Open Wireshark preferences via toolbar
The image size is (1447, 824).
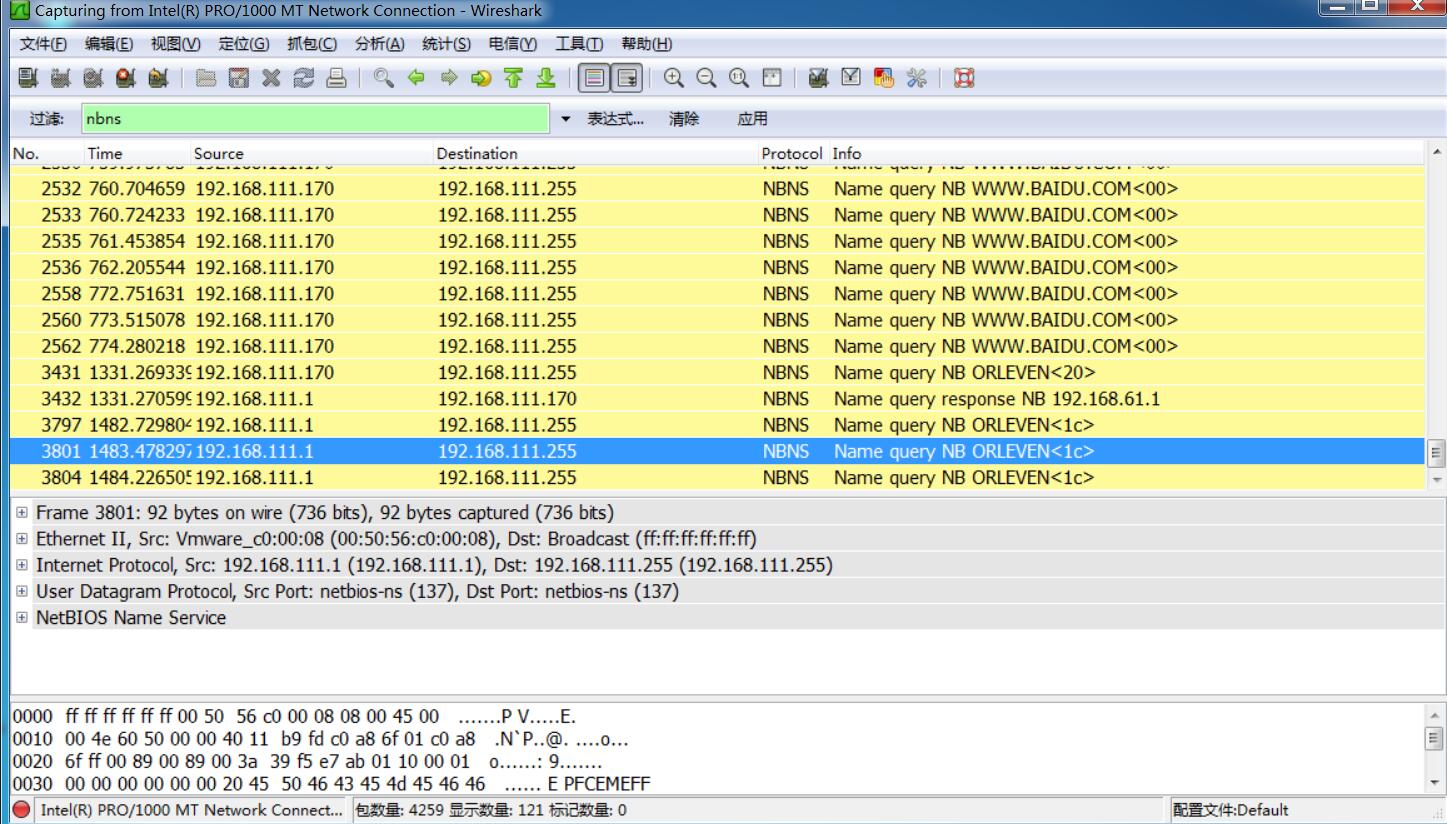(915, 77)
